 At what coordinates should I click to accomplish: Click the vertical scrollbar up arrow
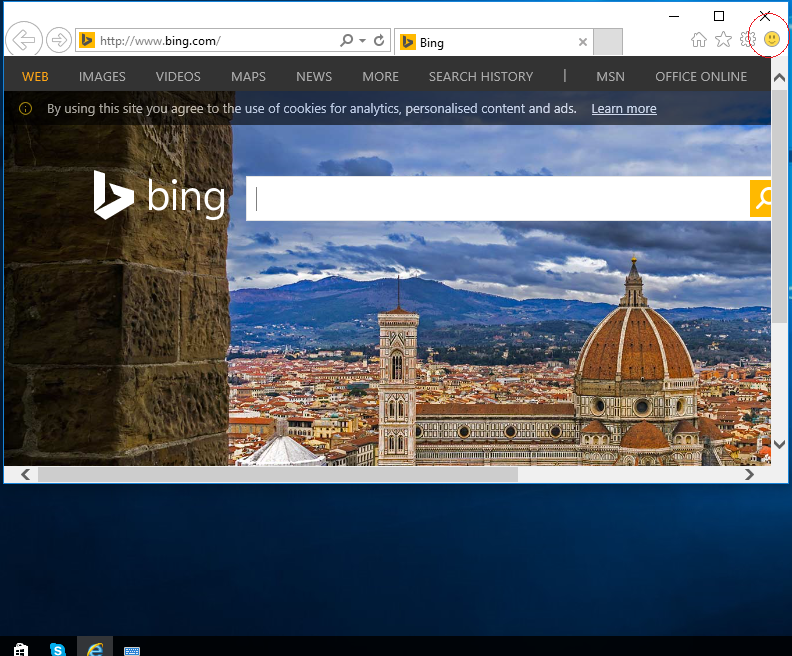[x=779, y=77]
